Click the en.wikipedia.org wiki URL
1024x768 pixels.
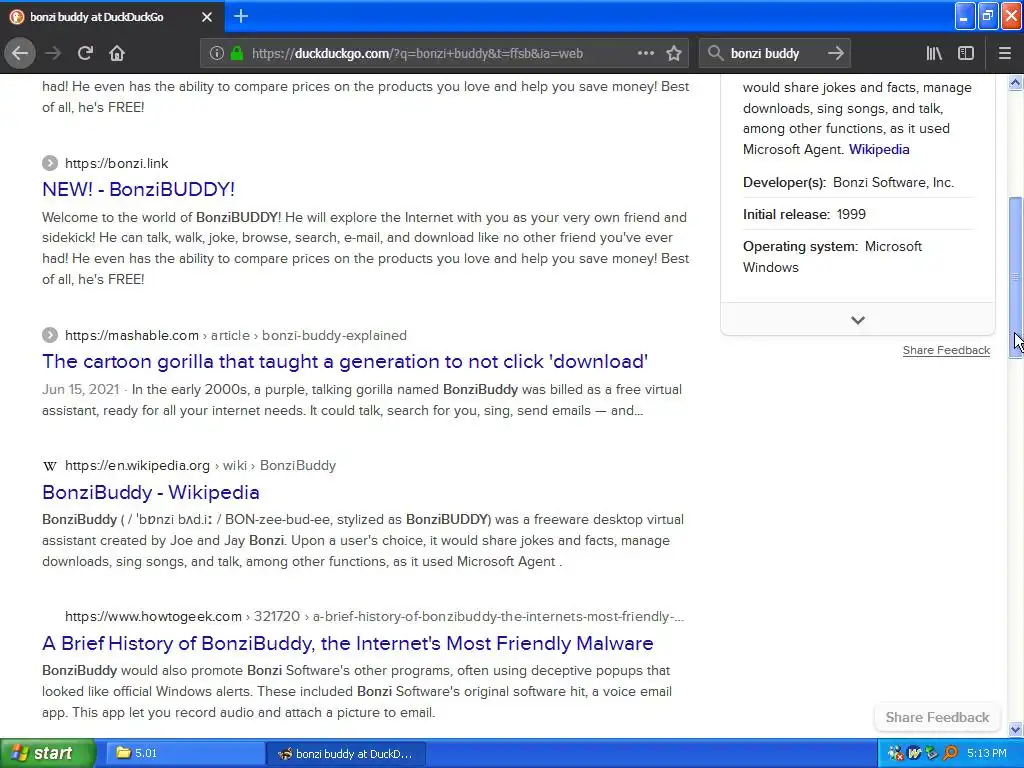[200, 466]
